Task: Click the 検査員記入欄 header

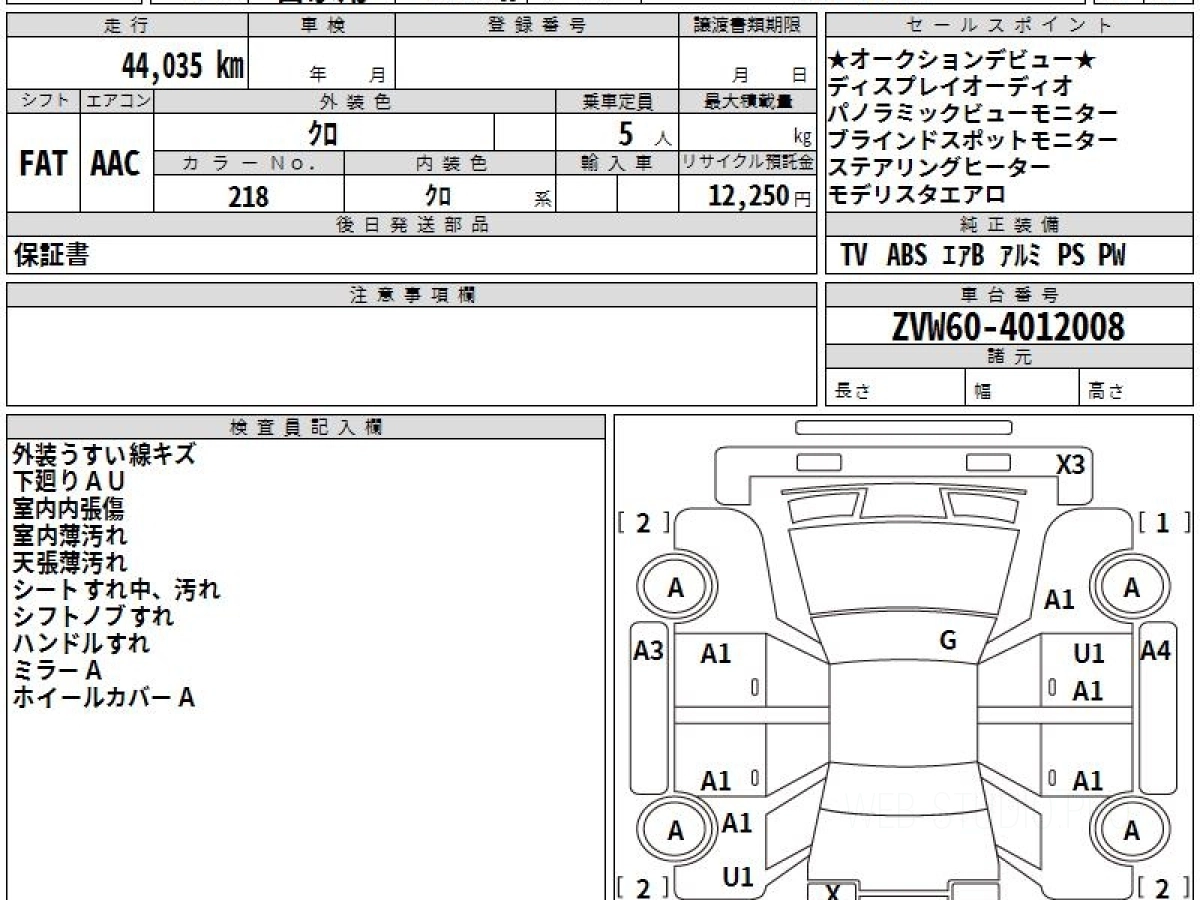Action: [x=306, y=427]
